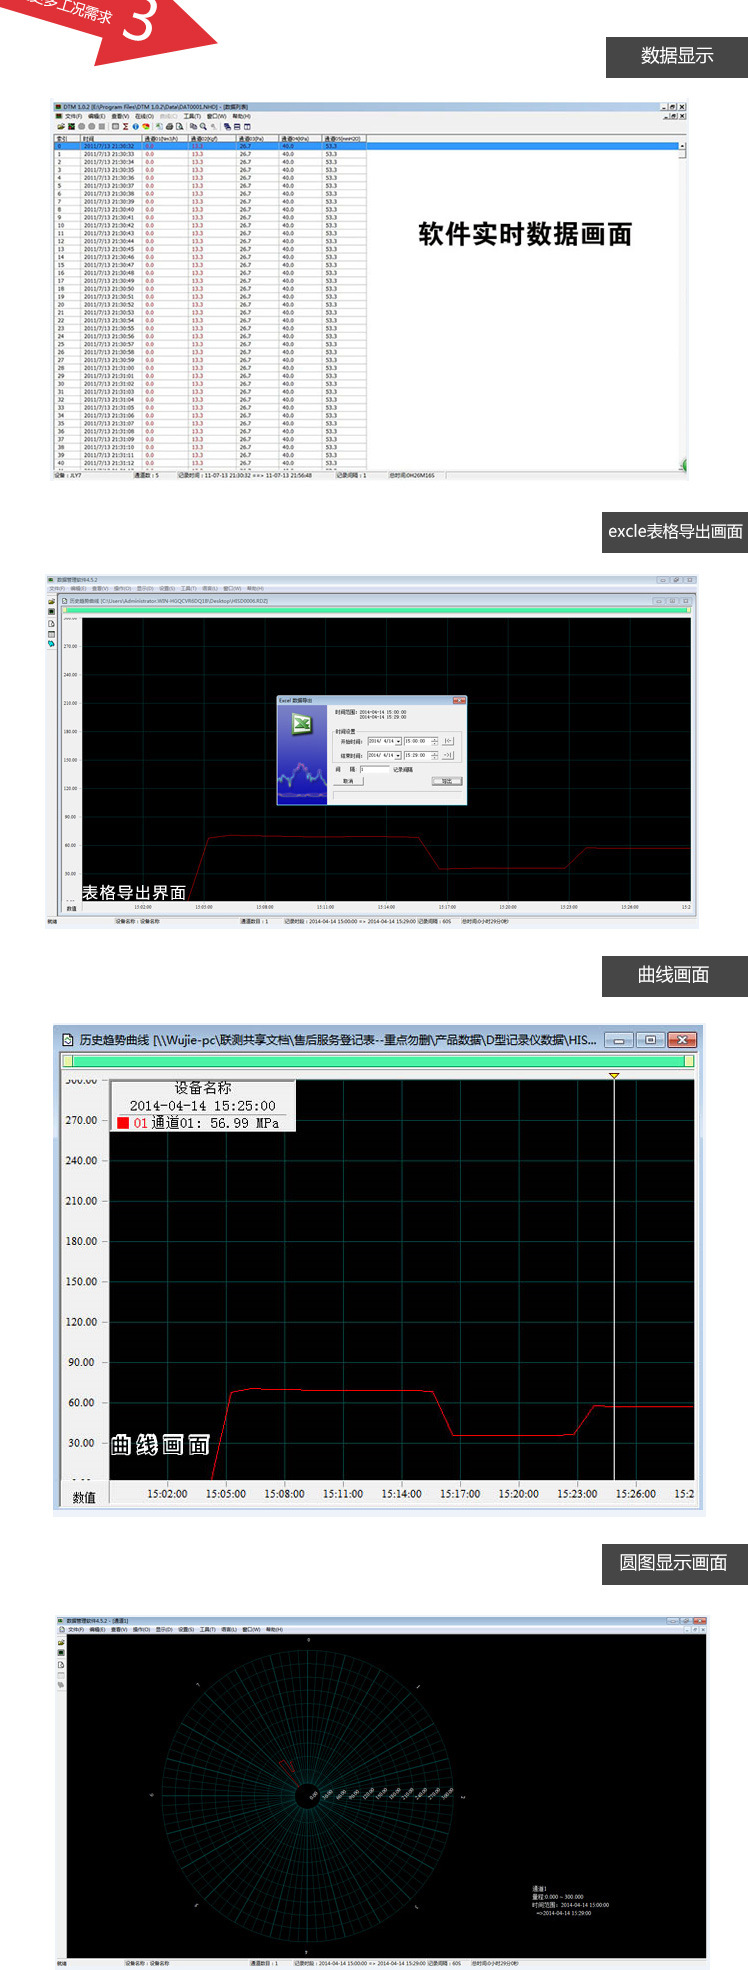Click the 导出 export button in export dialog
This screenshot has height=1970, width=748.
447,781
